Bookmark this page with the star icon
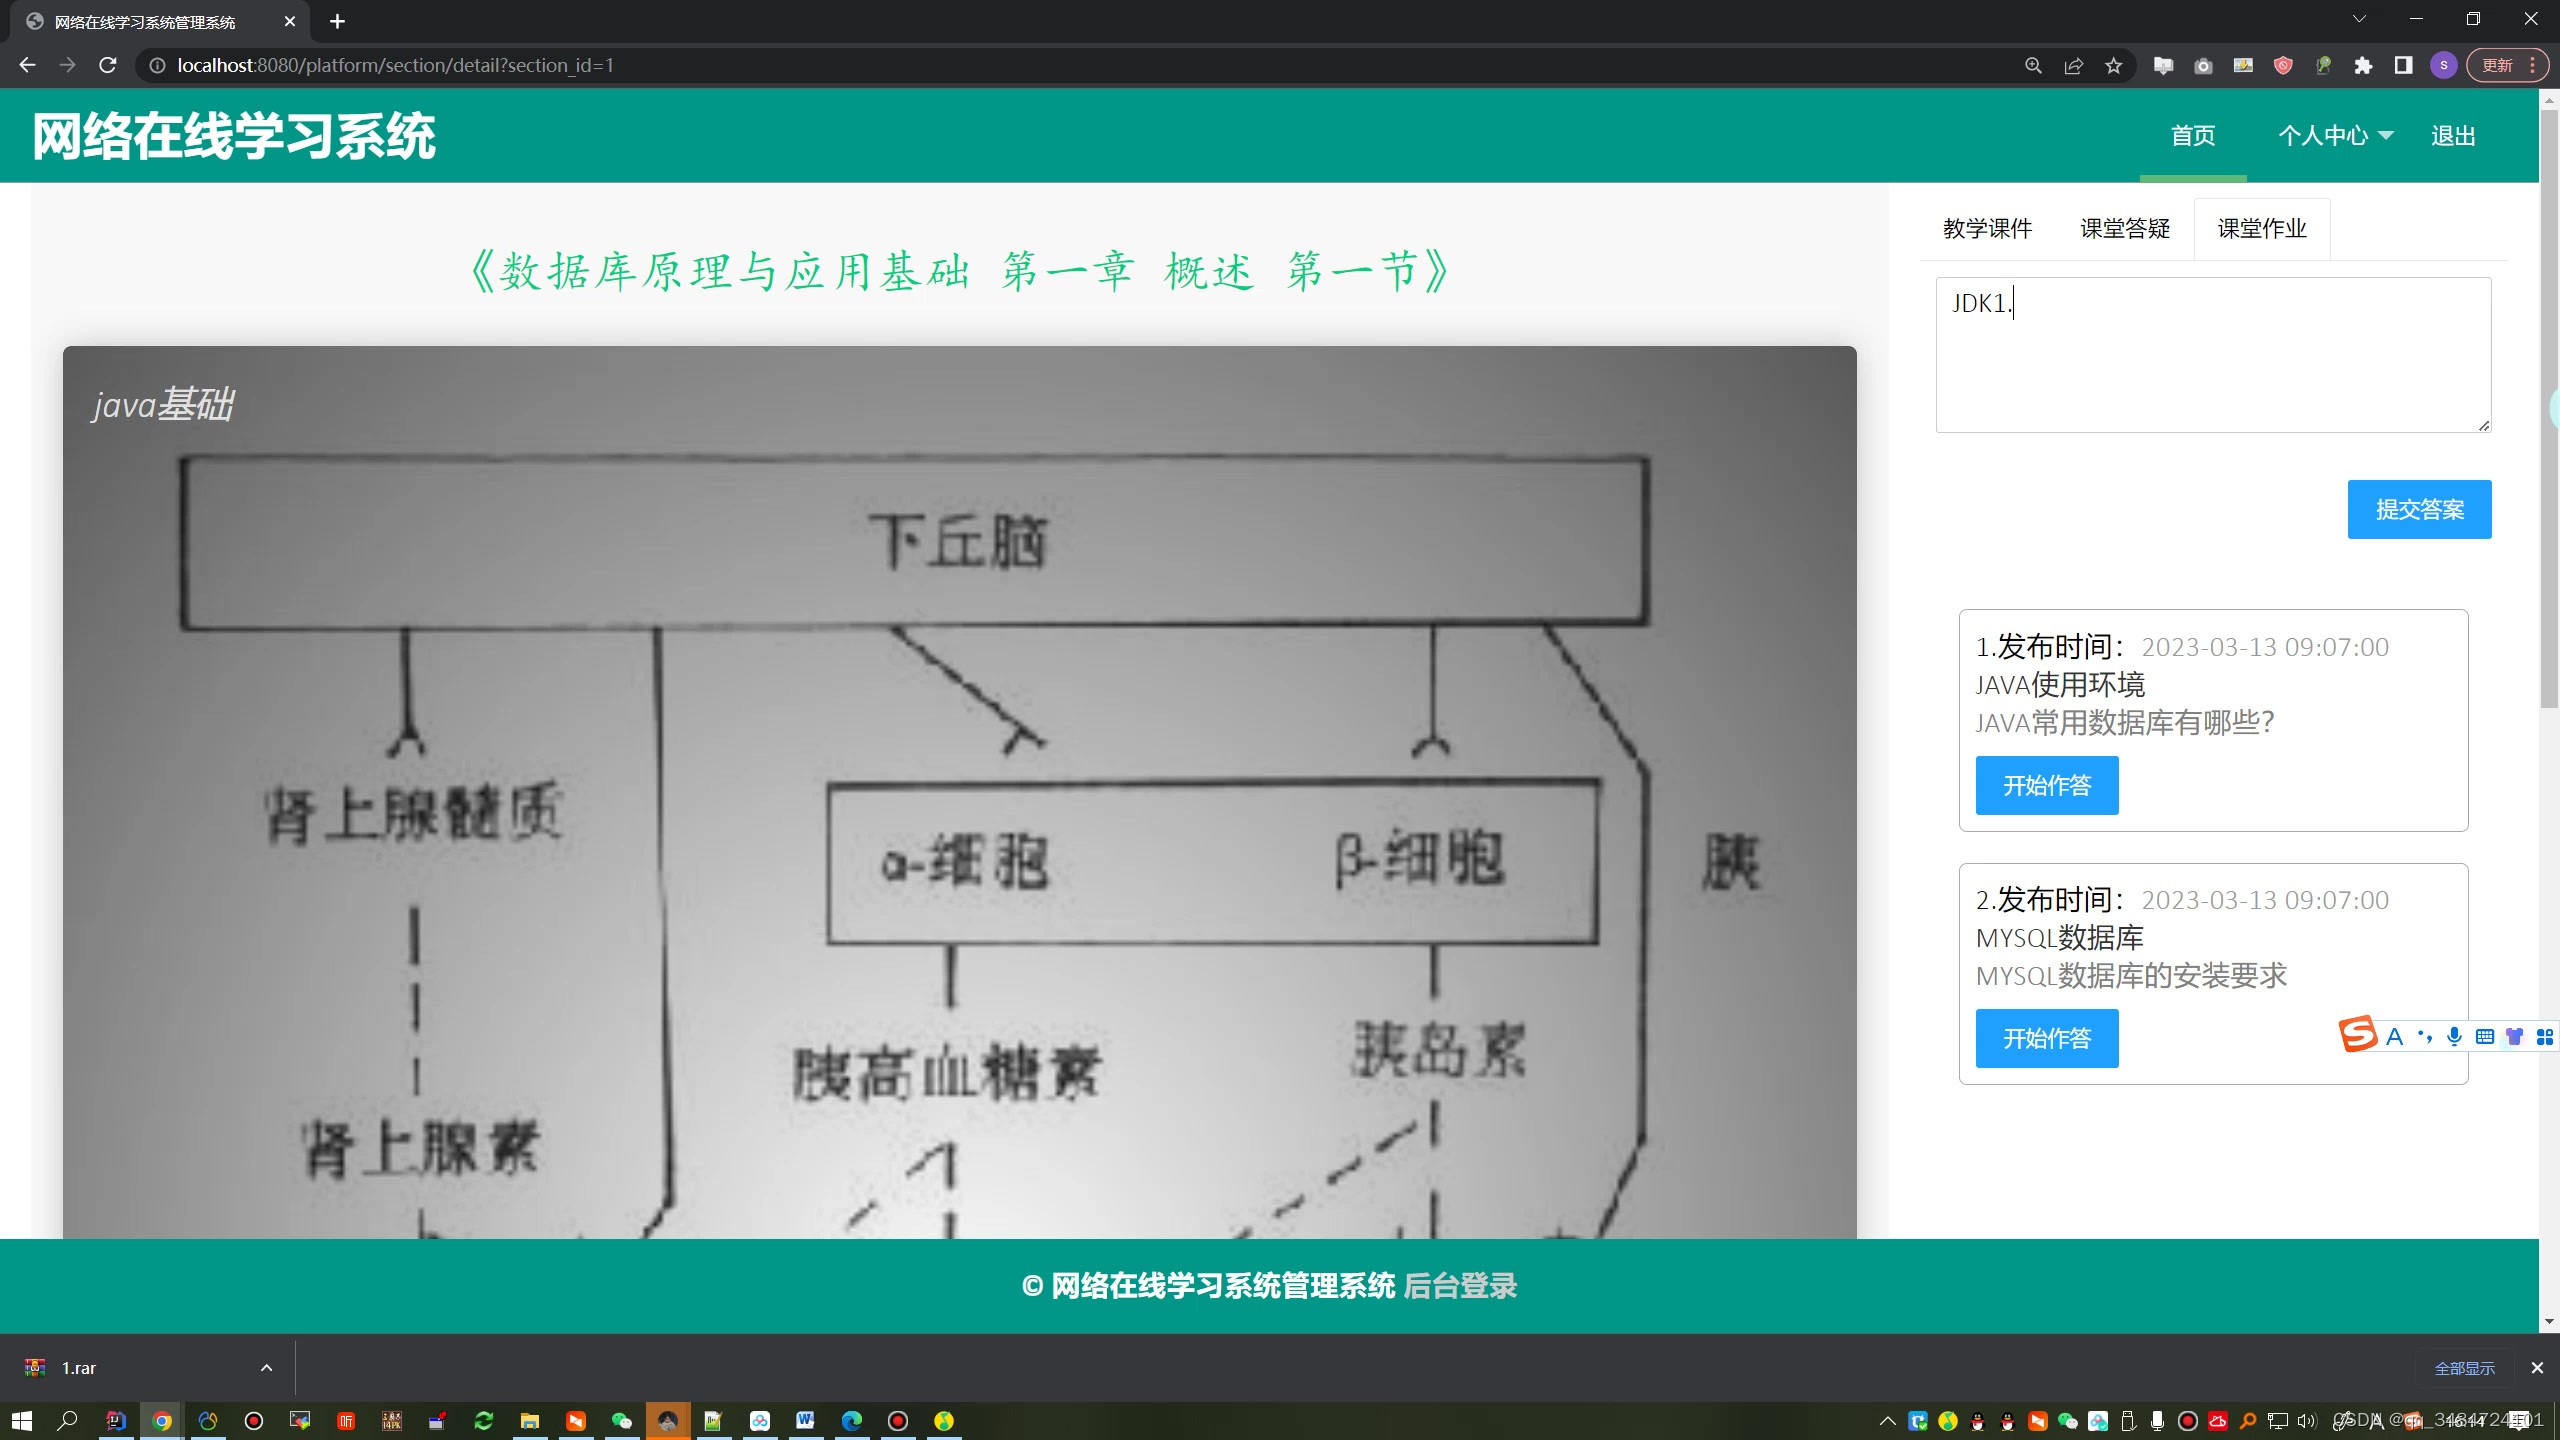The image size is (2560, 1440). click(x=2113, y=66)
